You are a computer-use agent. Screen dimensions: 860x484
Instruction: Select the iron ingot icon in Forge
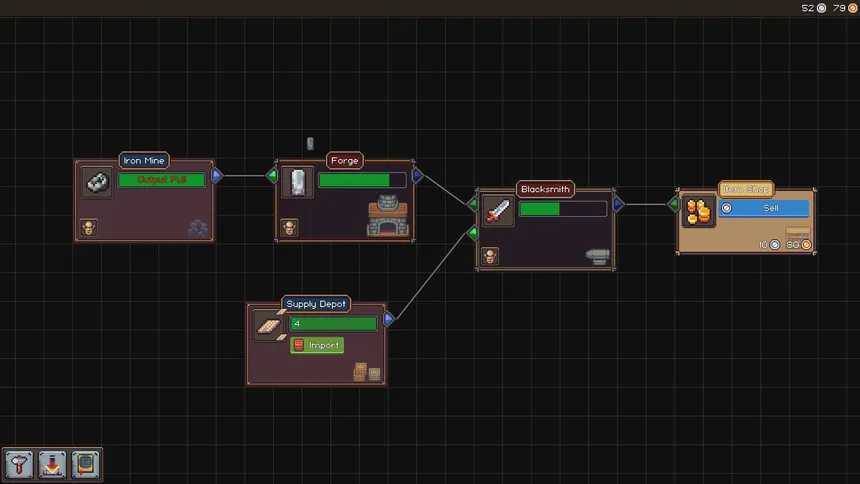[298, 182]
